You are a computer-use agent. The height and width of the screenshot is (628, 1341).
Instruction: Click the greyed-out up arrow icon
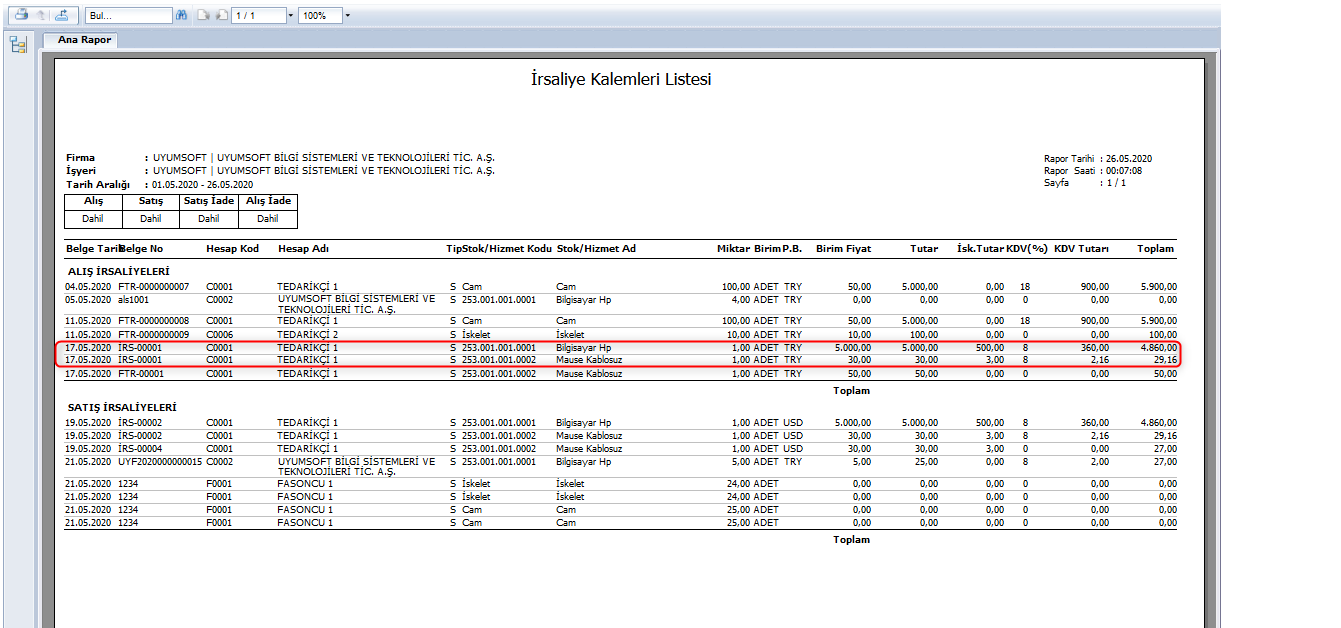(x=41, y=16)
